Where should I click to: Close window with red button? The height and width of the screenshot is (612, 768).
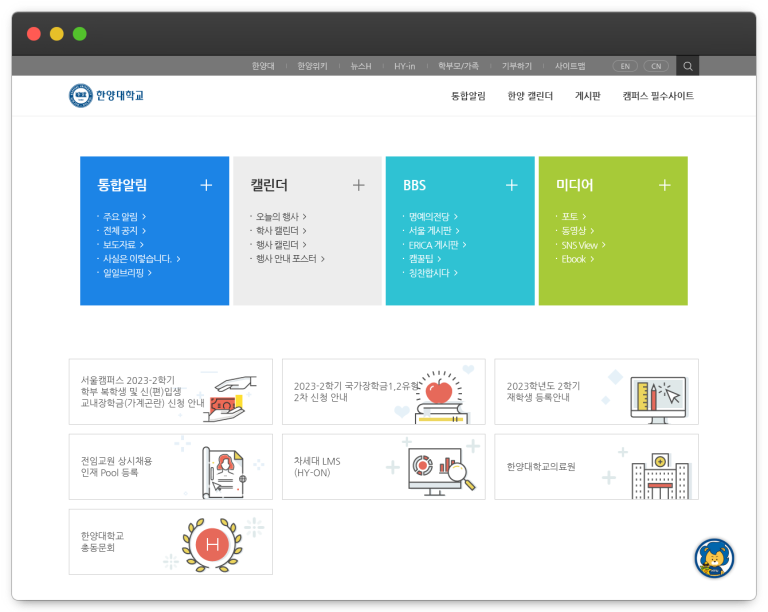[34, 34]
